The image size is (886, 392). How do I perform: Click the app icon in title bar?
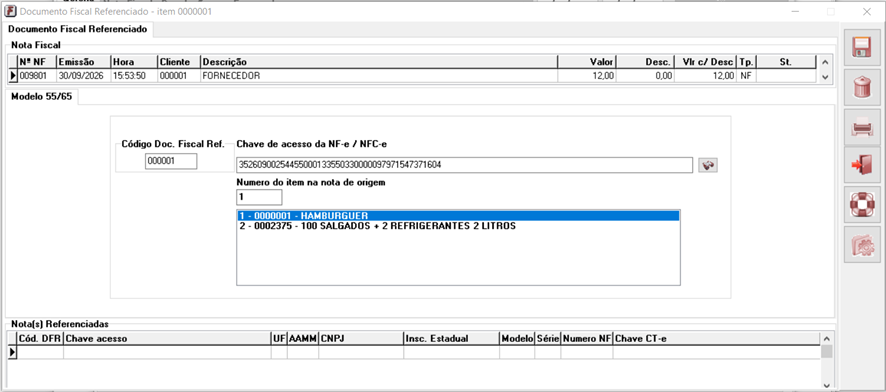[10, 11]
